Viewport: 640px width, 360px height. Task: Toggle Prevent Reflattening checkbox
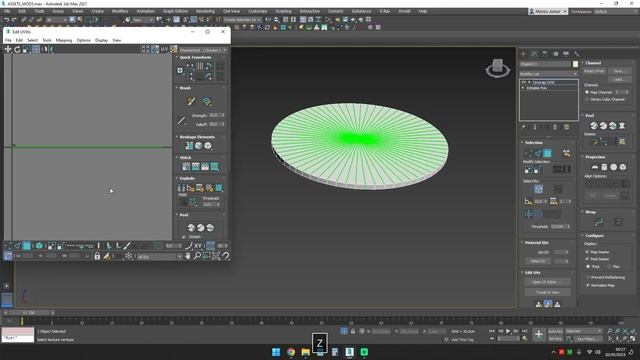tap(587, 277)
